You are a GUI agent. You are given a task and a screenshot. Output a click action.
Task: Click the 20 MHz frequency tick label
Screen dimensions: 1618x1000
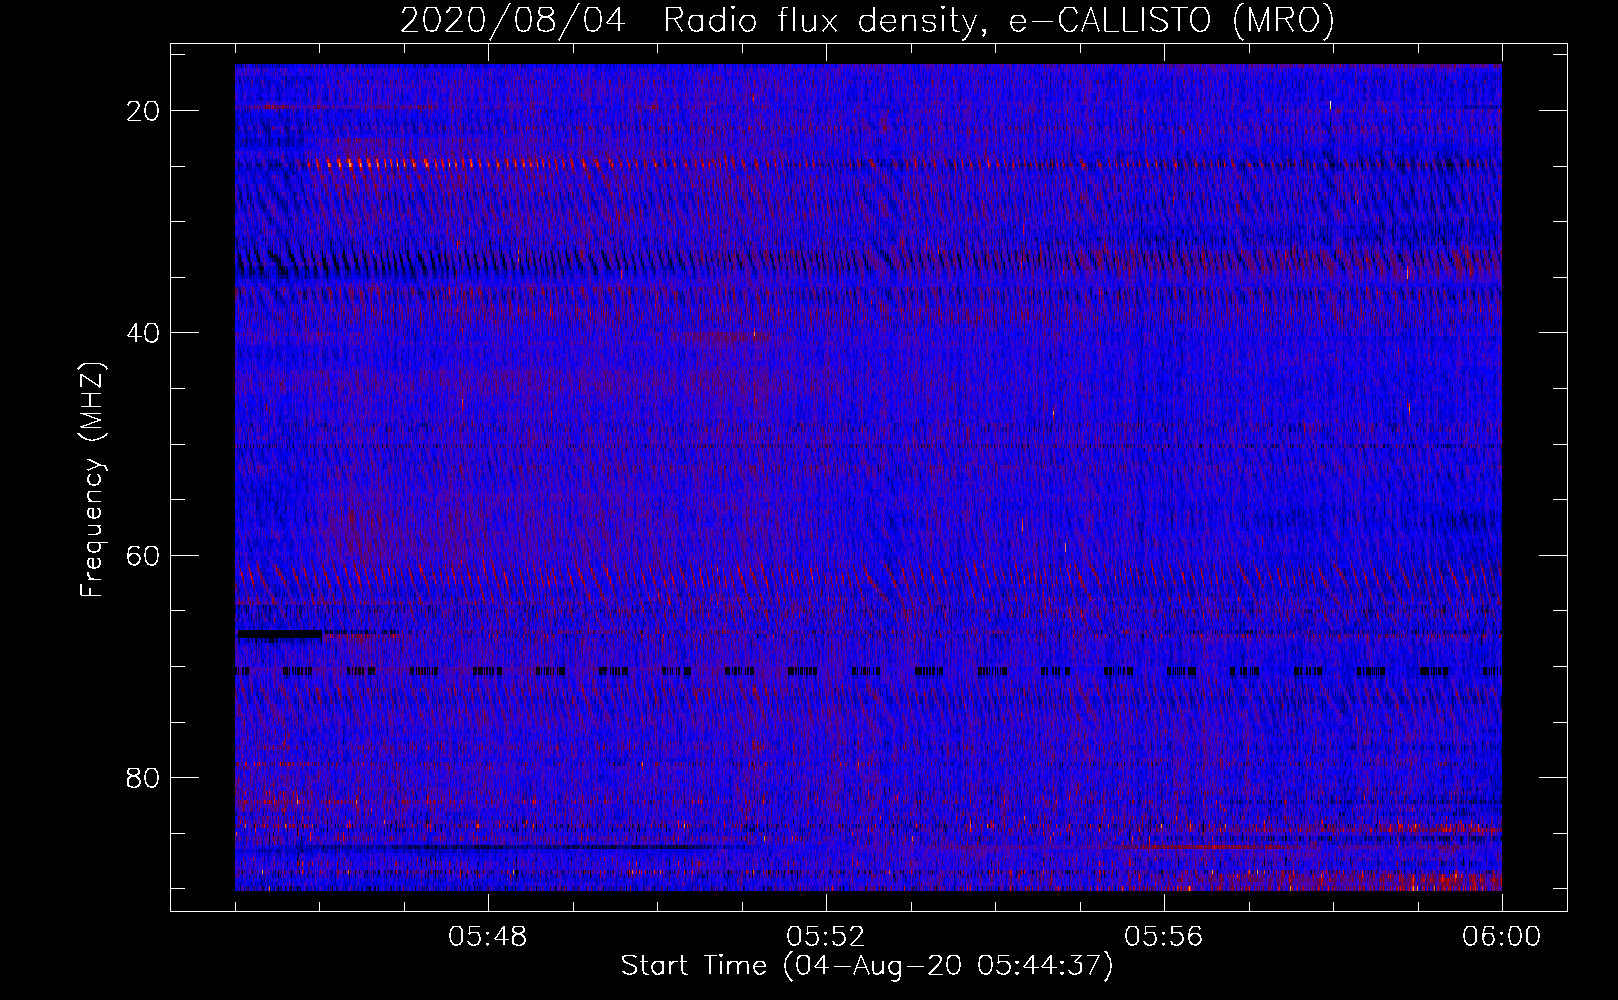[x=143, y=111]
